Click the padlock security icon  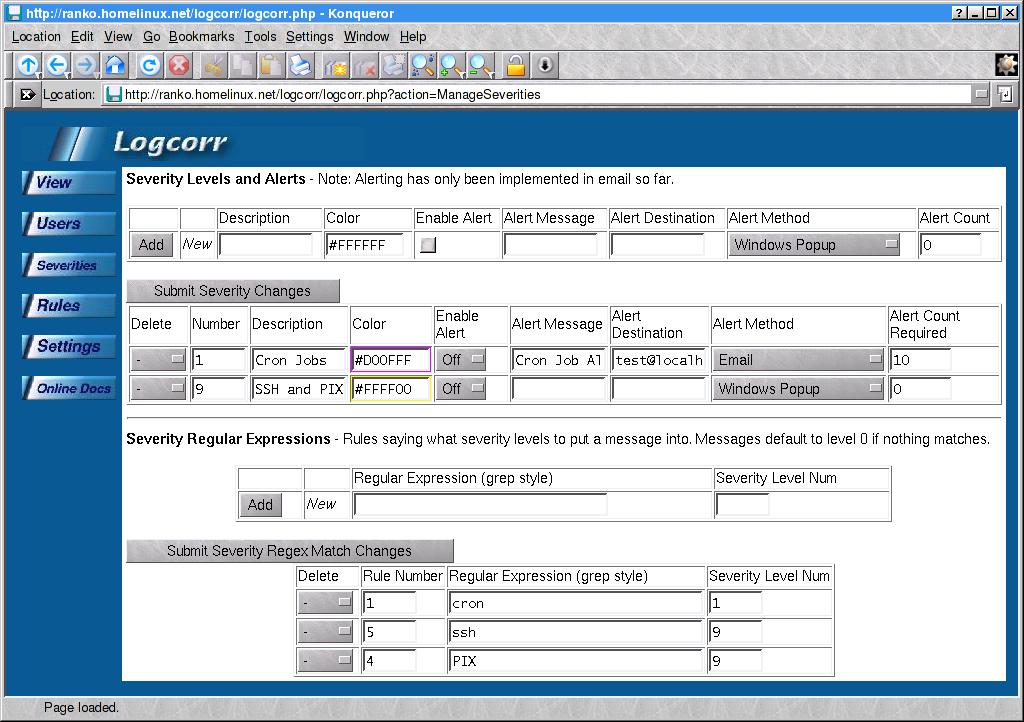click(515, 66)
